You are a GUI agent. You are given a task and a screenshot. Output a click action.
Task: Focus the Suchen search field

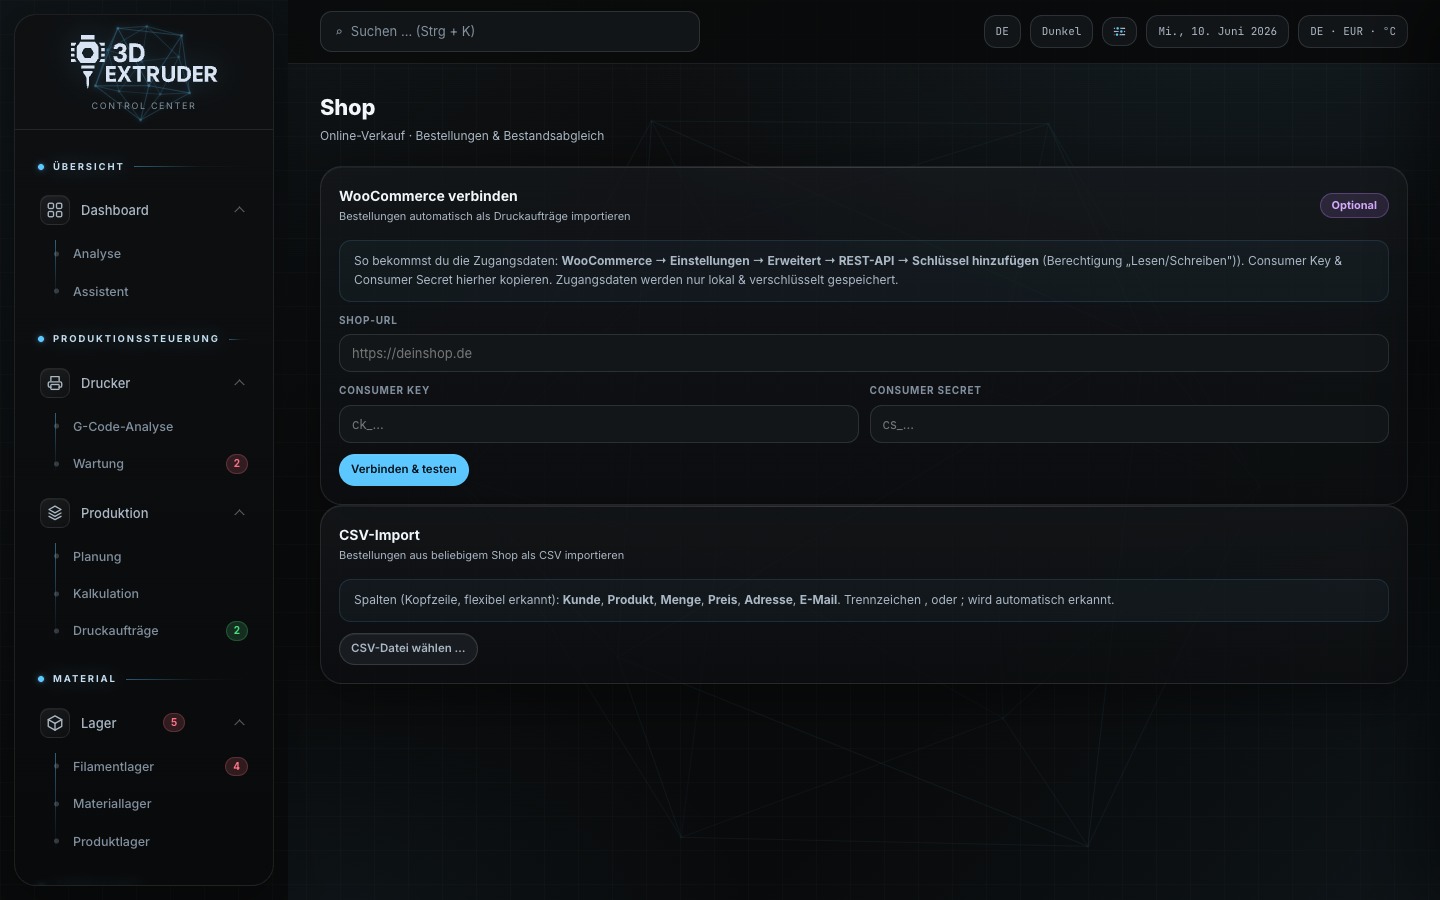pos(510,32)
